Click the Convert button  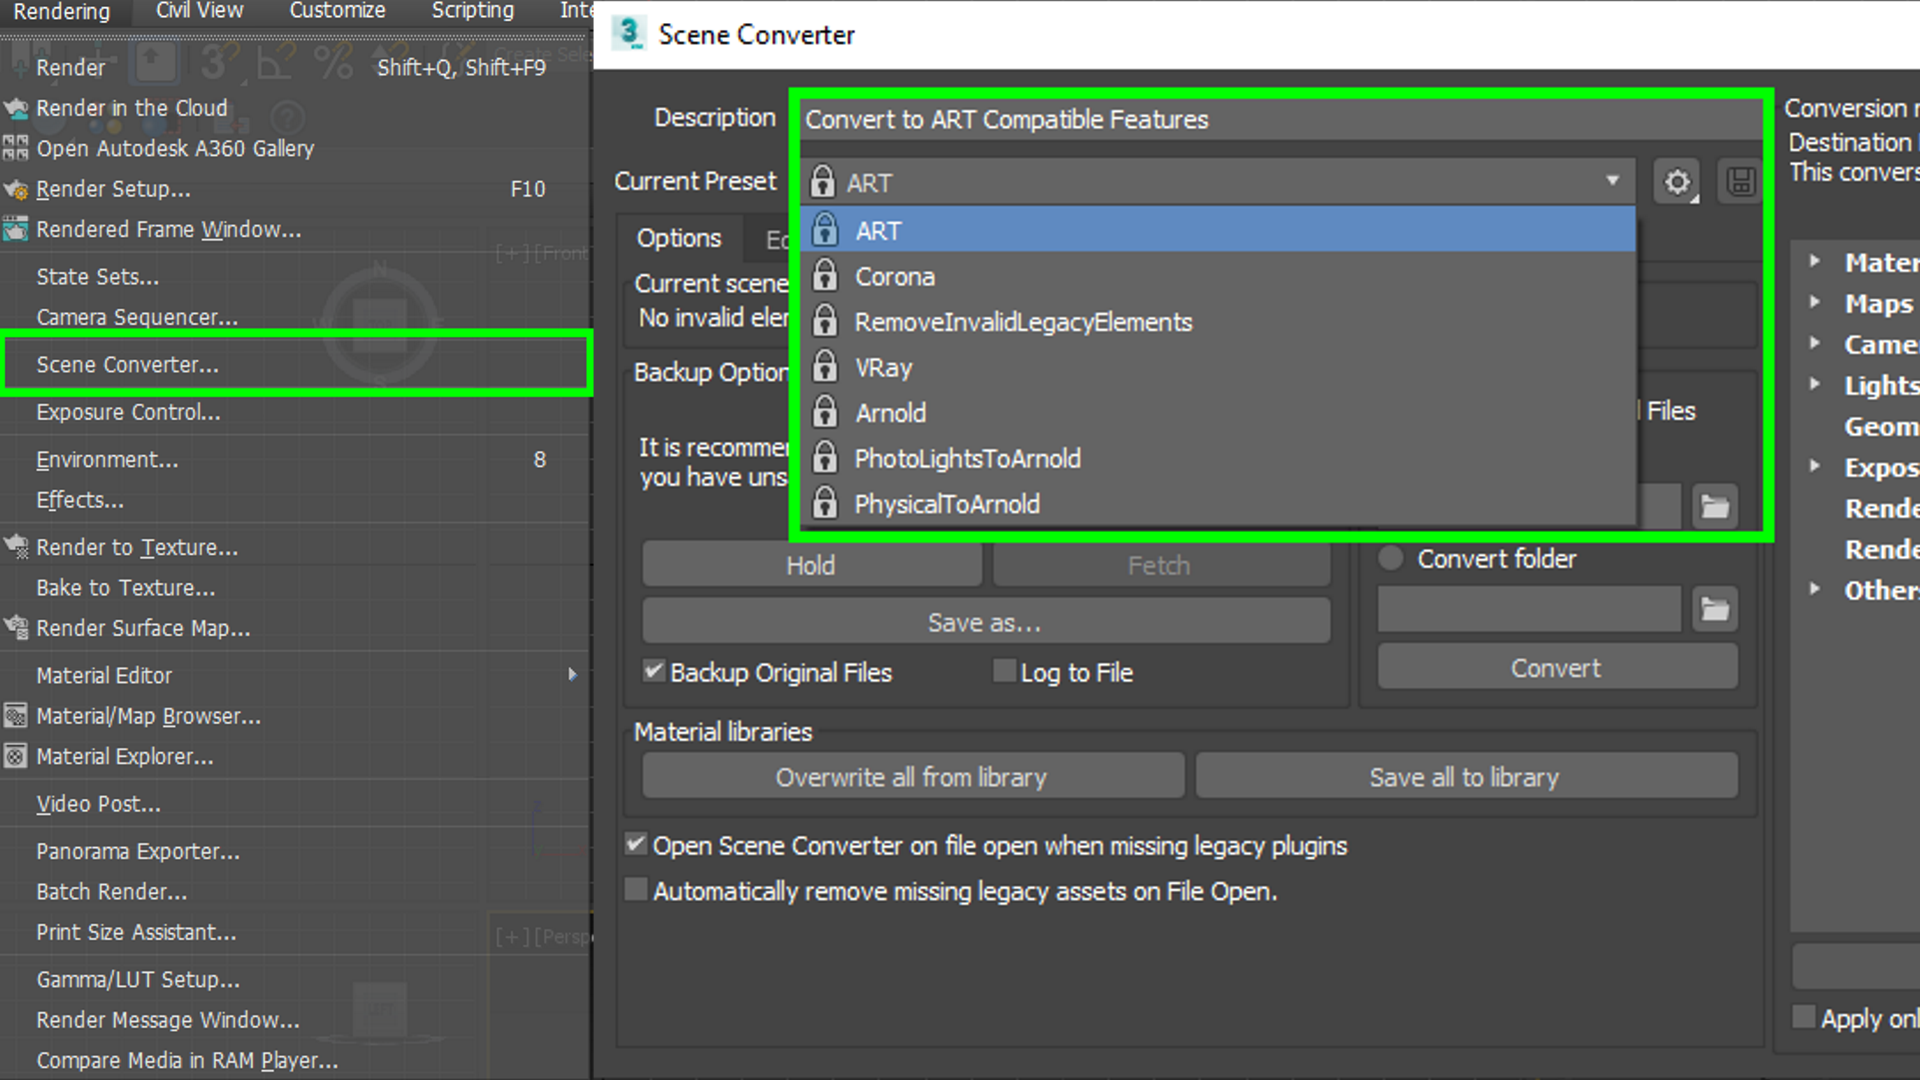(1556, 667)
